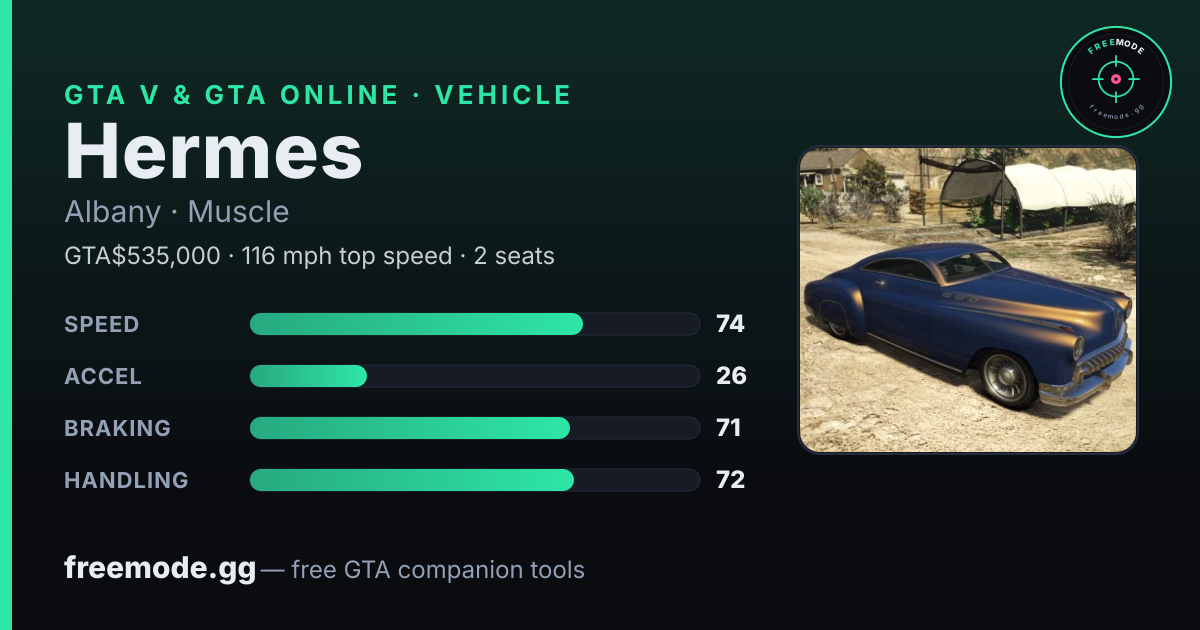
Task: Click the Speed stat bar
Action: [475, 324]
